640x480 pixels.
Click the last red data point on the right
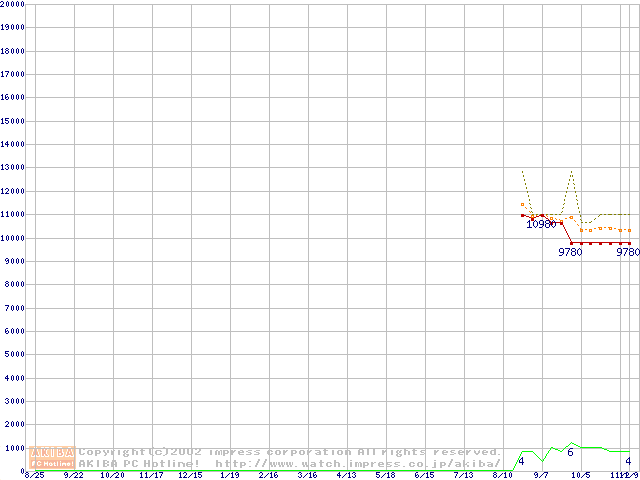[x=629, y=243]
